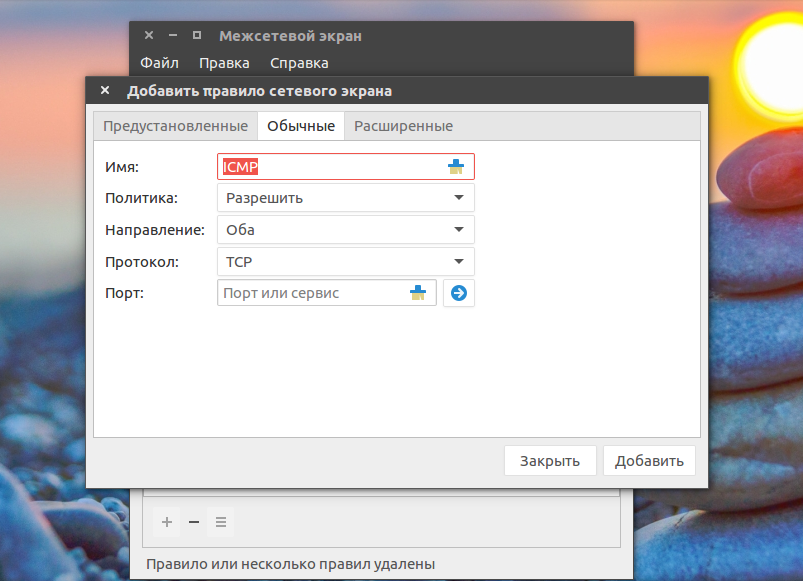Open the Направление dropdown showing Оба
Screen dimensions: 803x581
(x=346, y=229)
